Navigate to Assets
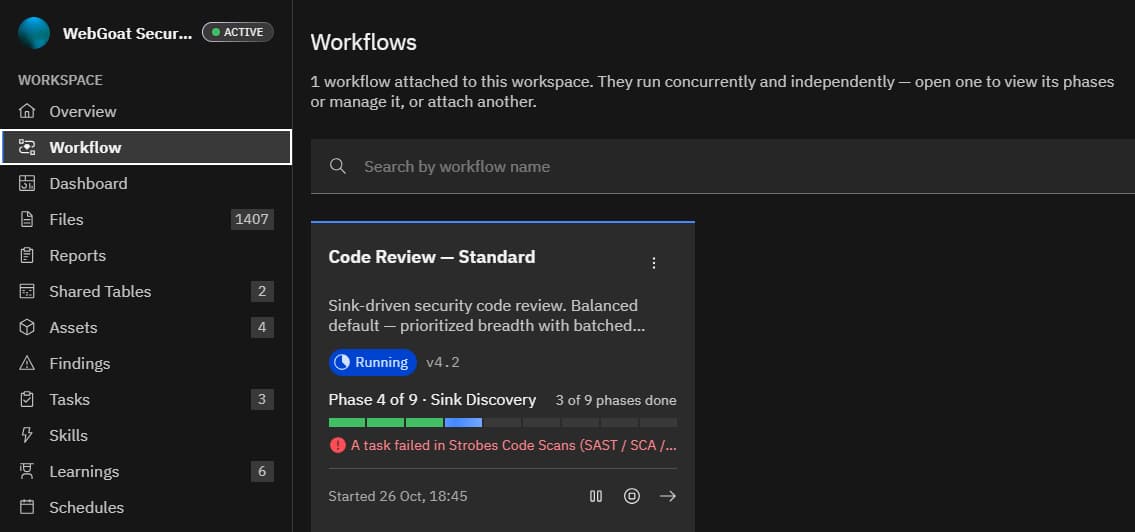Screen dimensions: 1135x532 pyautogui.click(x=146, y=328)
